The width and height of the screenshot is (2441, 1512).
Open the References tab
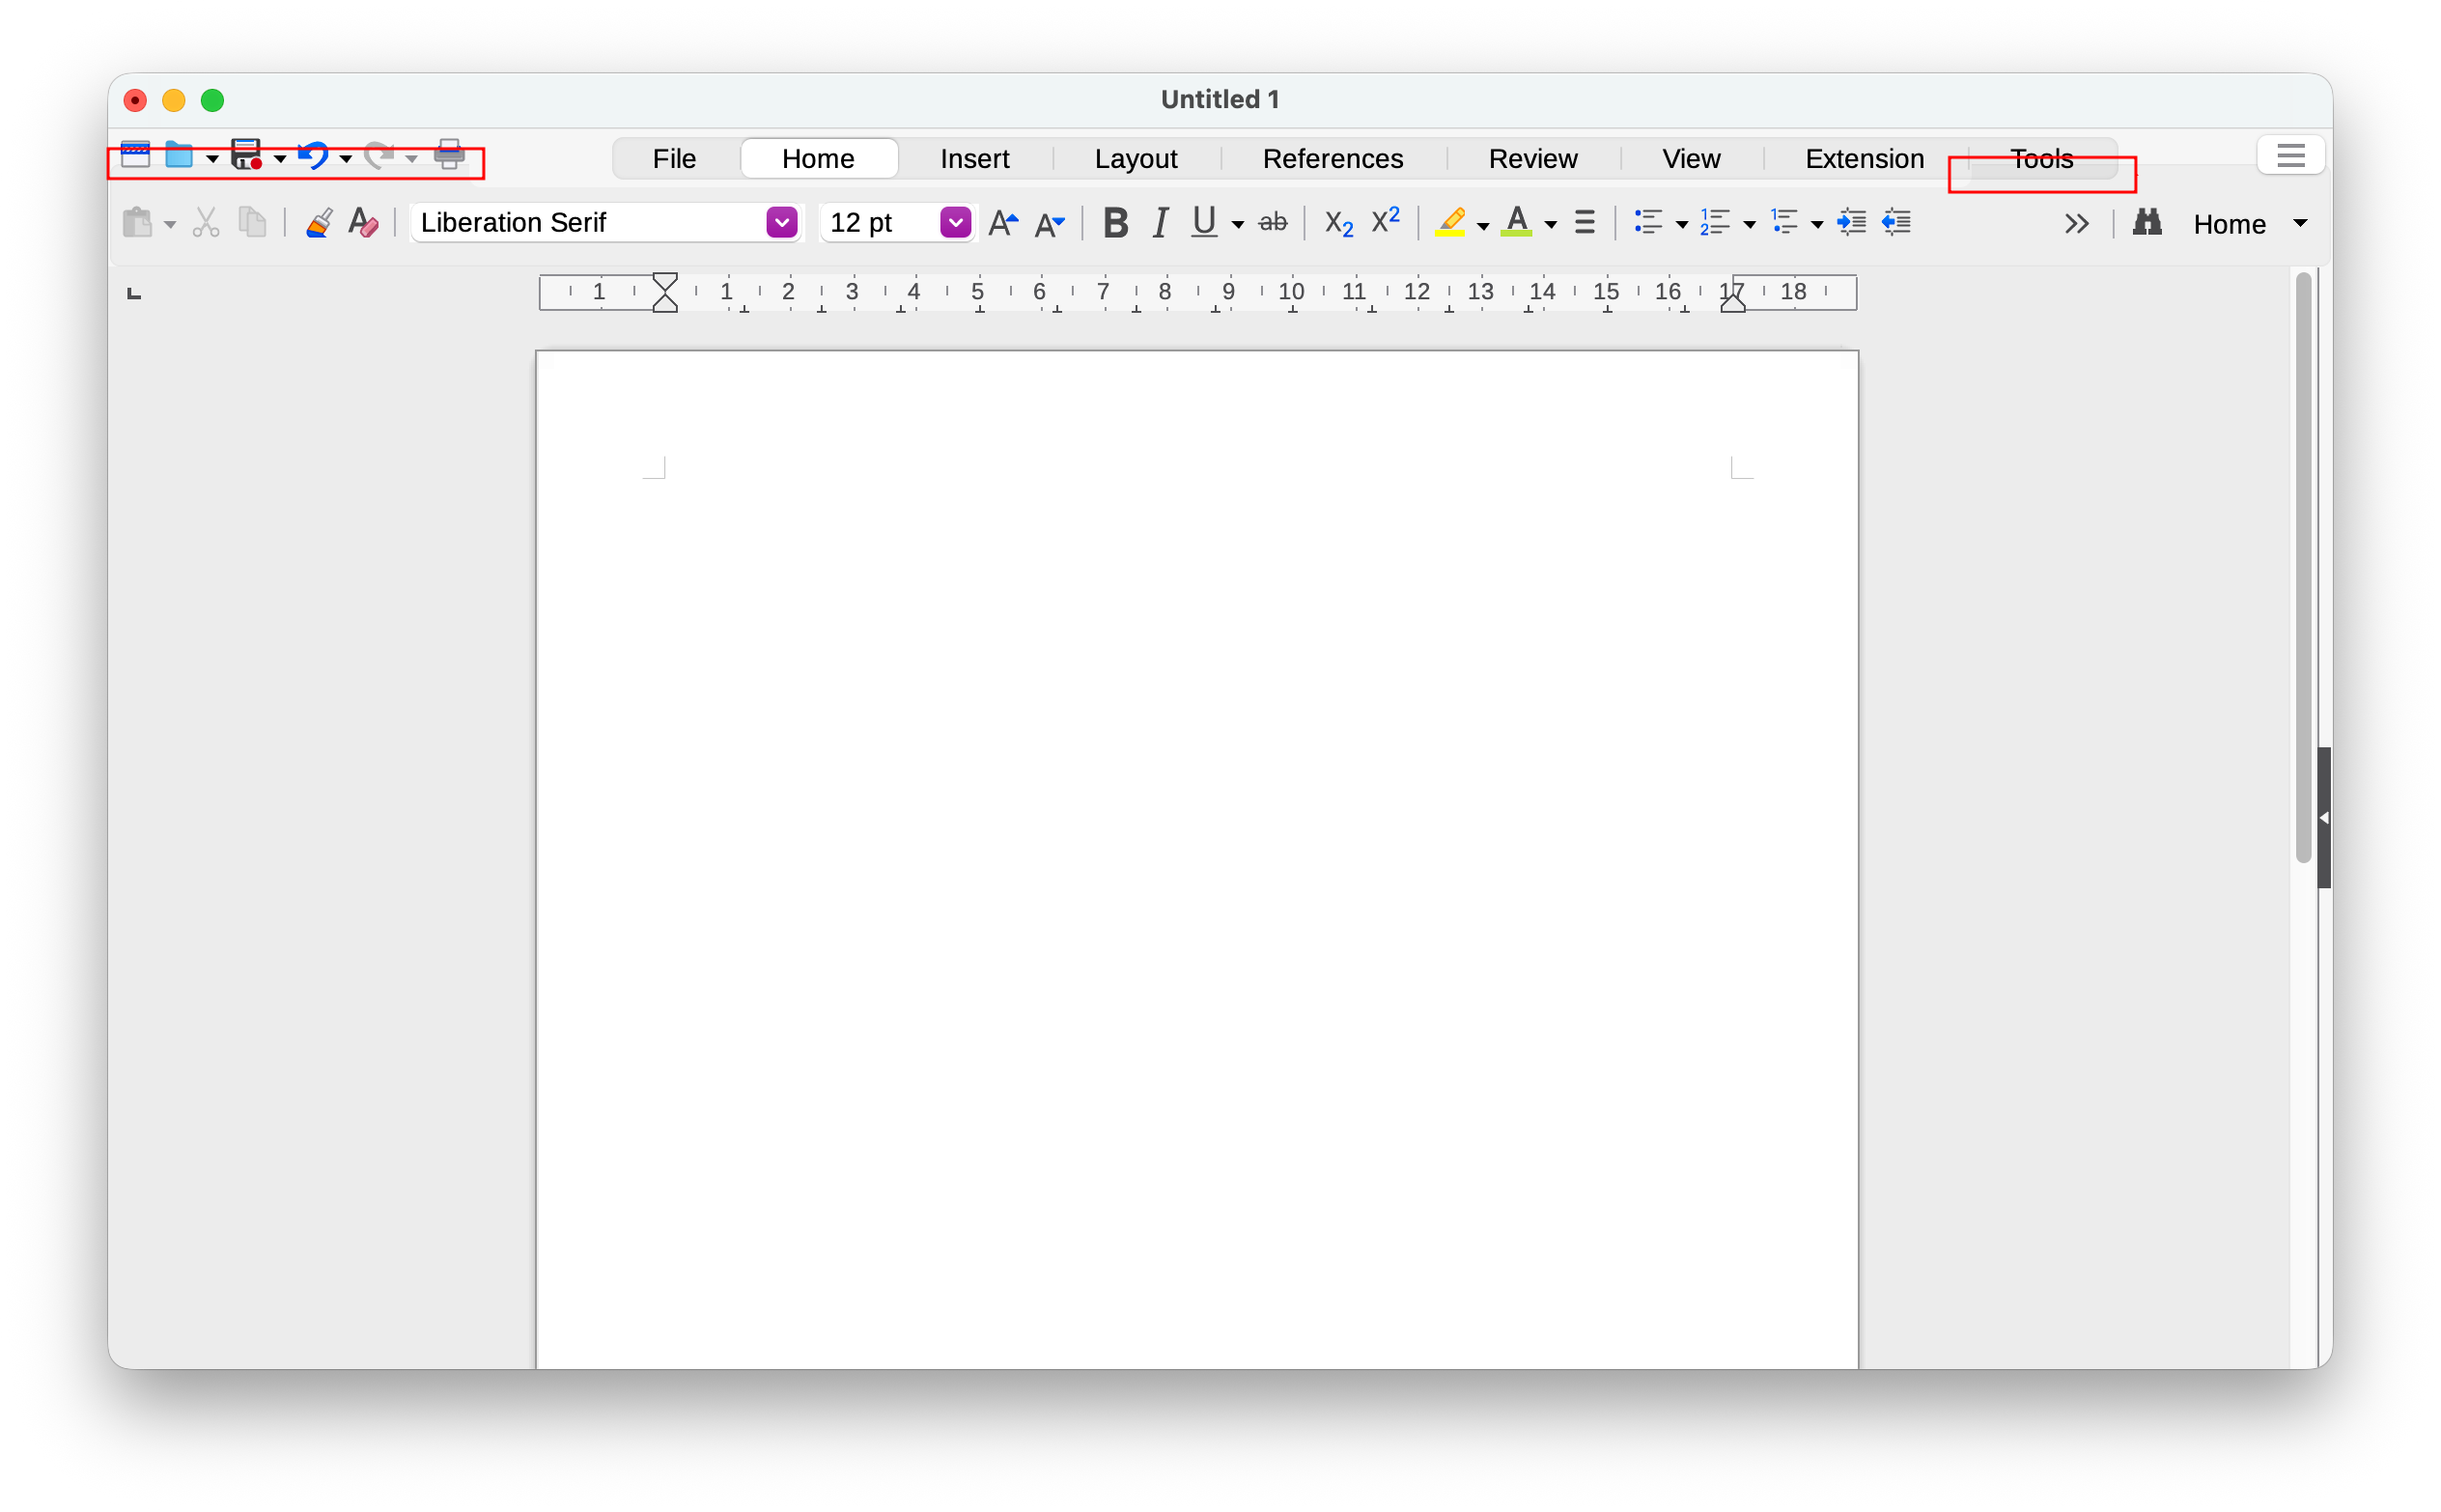coord(1332,158)
